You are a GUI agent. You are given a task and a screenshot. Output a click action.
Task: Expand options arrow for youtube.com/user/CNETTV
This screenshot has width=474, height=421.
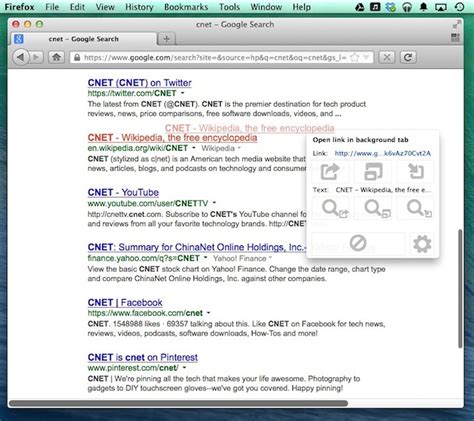(x=214, y=203)
